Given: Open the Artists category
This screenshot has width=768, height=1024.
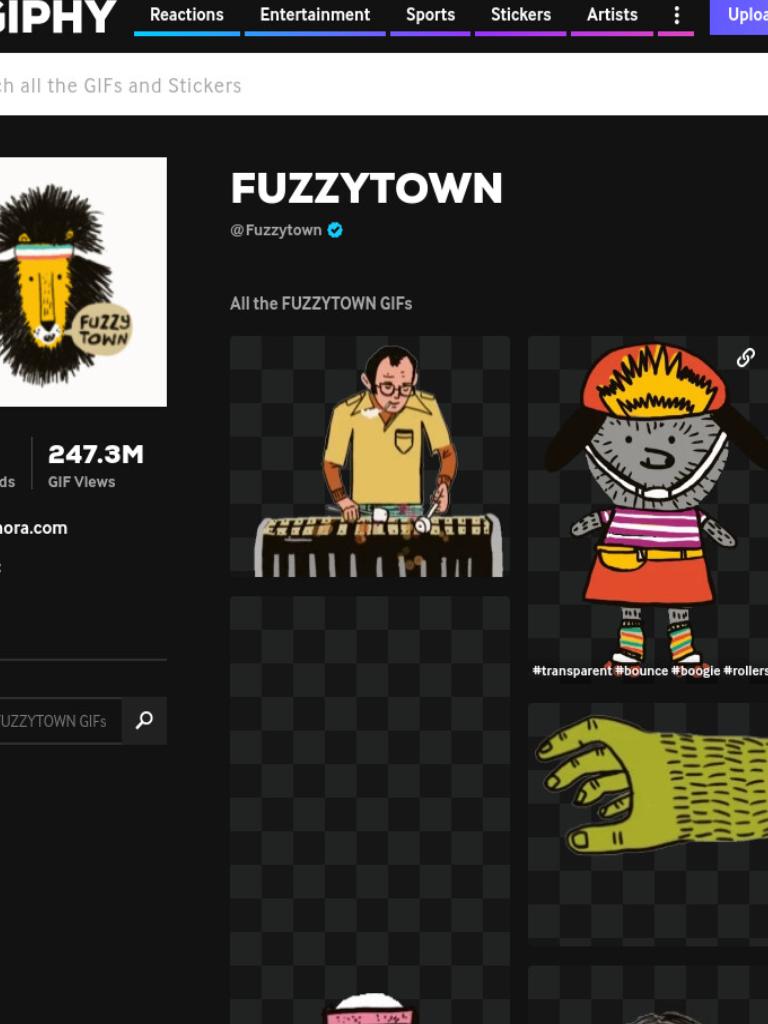Looking at the screenshot, I should point(612,15).
